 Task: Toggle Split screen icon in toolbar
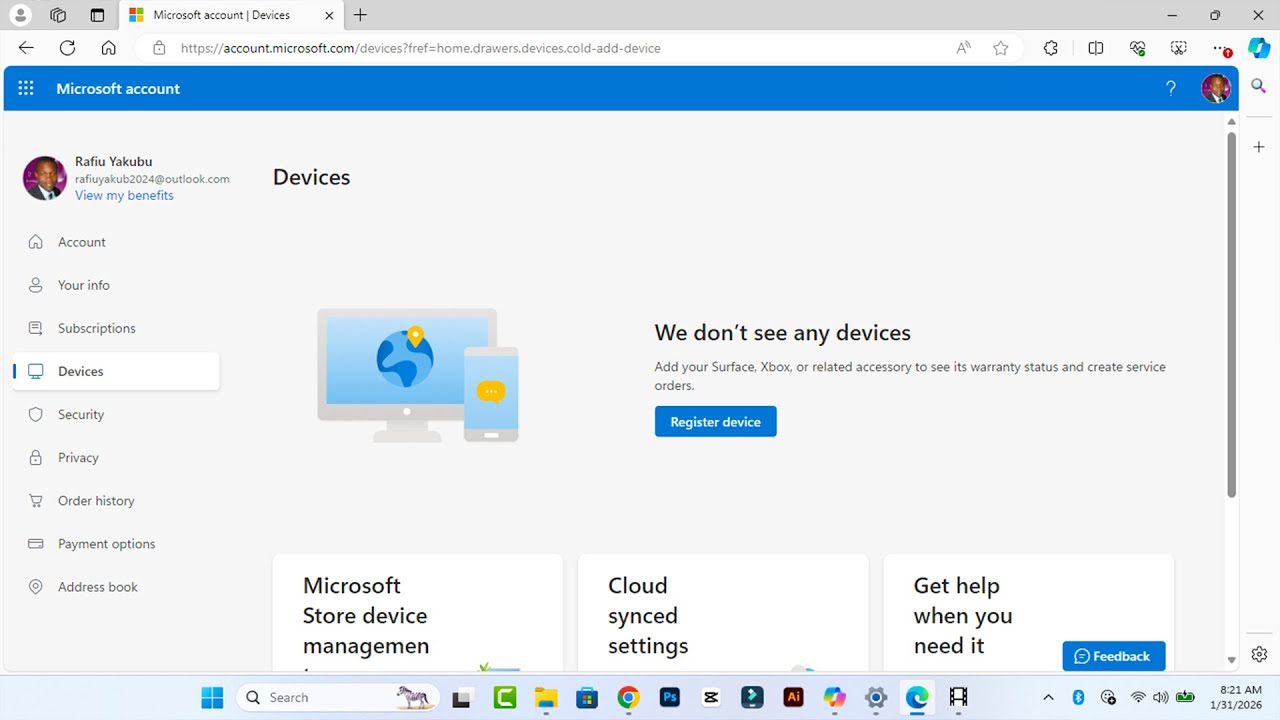pyautogui.click(x=1095, y=47)
